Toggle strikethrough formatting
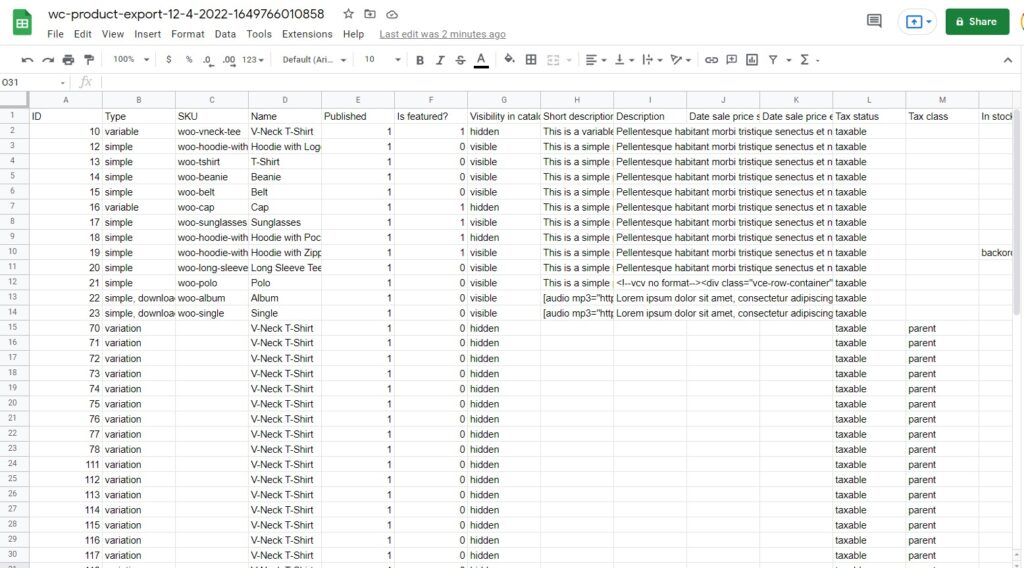Screen dimensions: 1024x568 coord(460,60)
